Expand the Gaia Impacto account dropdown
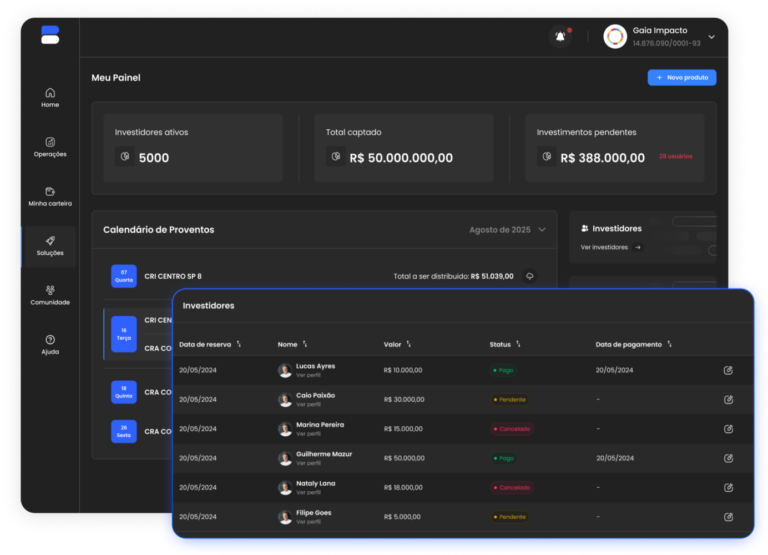768x555 pixels. coord(712,37)
